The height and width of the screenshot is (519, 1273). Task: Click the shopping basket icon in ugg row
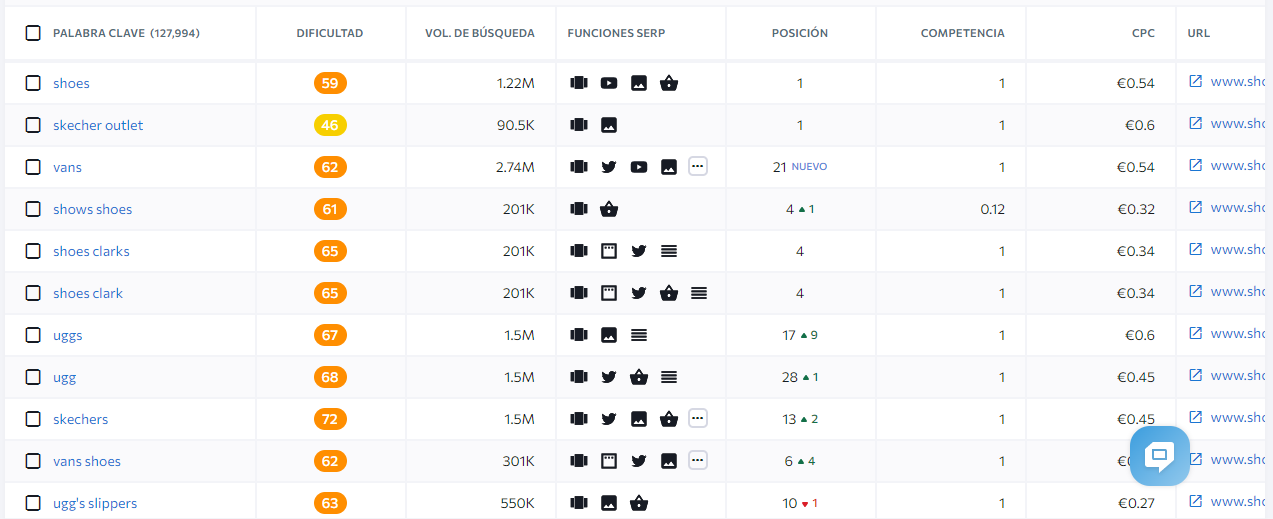point(639,377)
